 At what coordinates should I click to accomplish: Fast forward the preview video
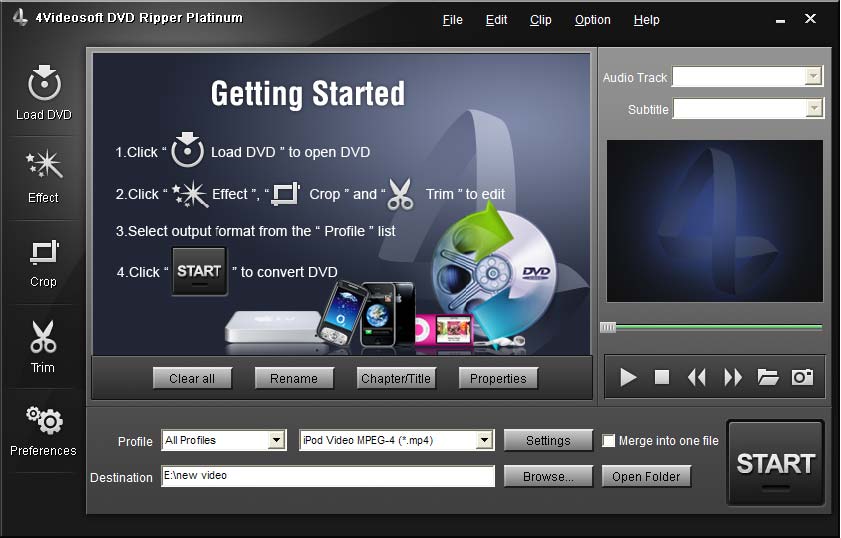(733, 377)
